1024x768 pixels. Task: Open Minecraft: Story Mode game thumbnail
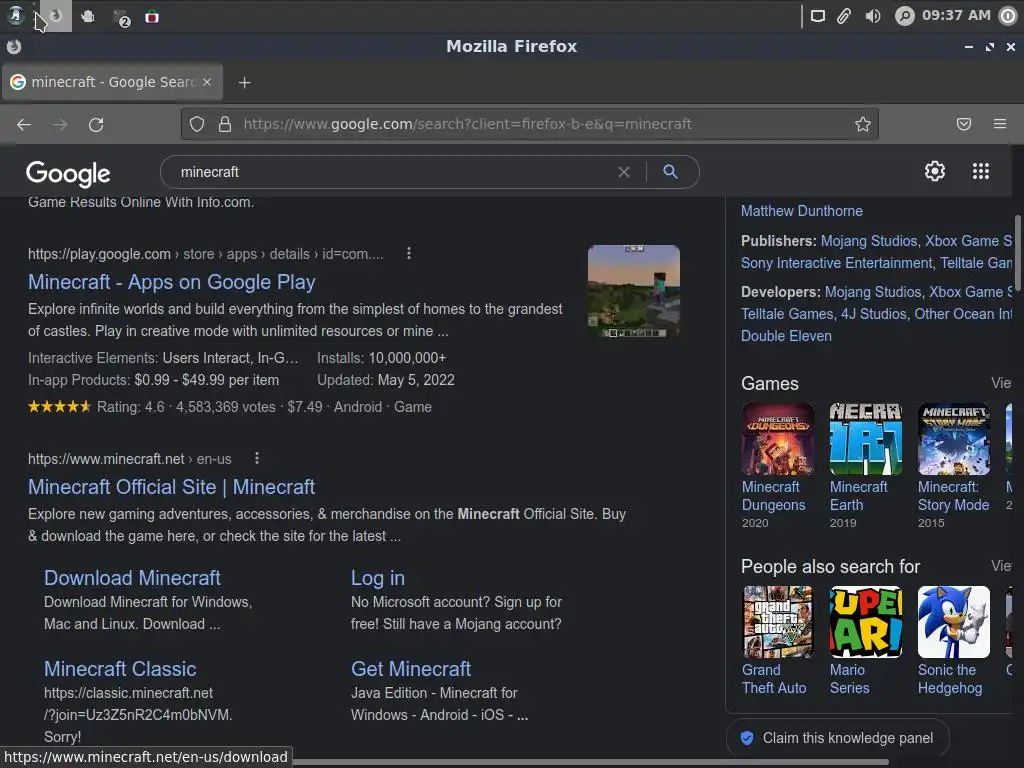tap(953, 439)
